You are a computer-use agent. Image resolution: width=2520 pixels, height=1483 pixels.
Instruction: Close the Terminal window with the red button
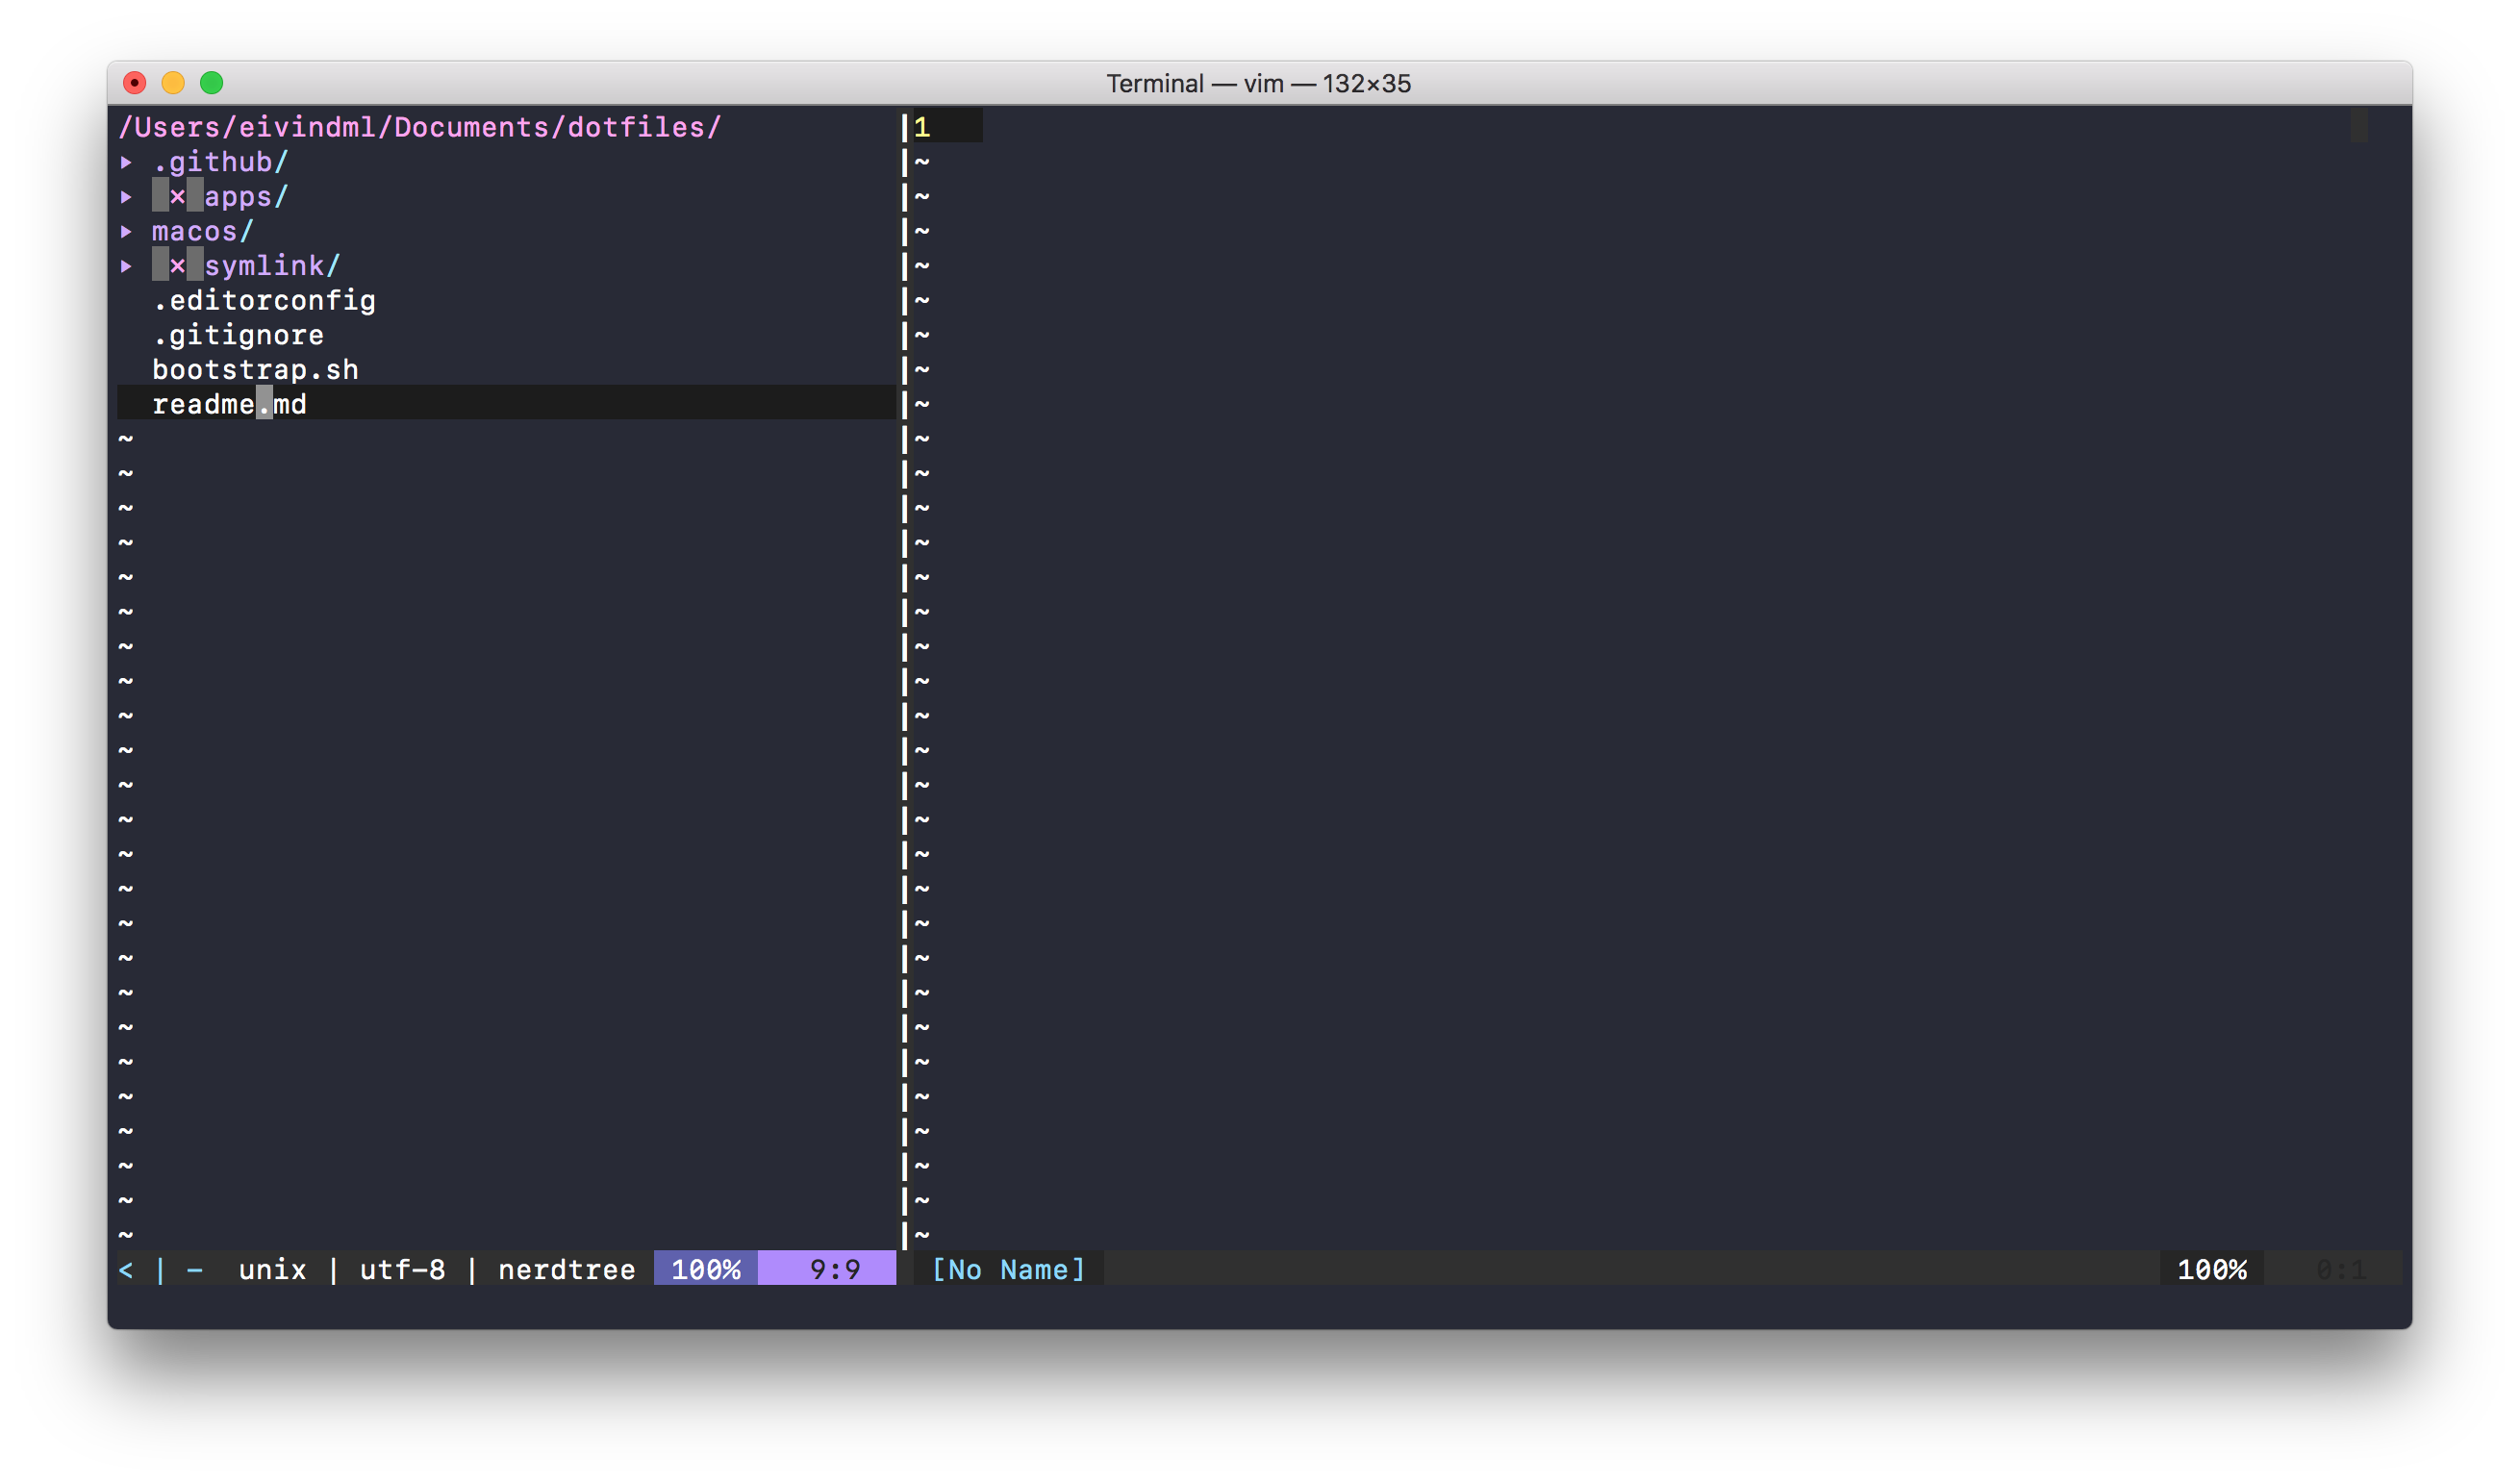tap(134, 83)
